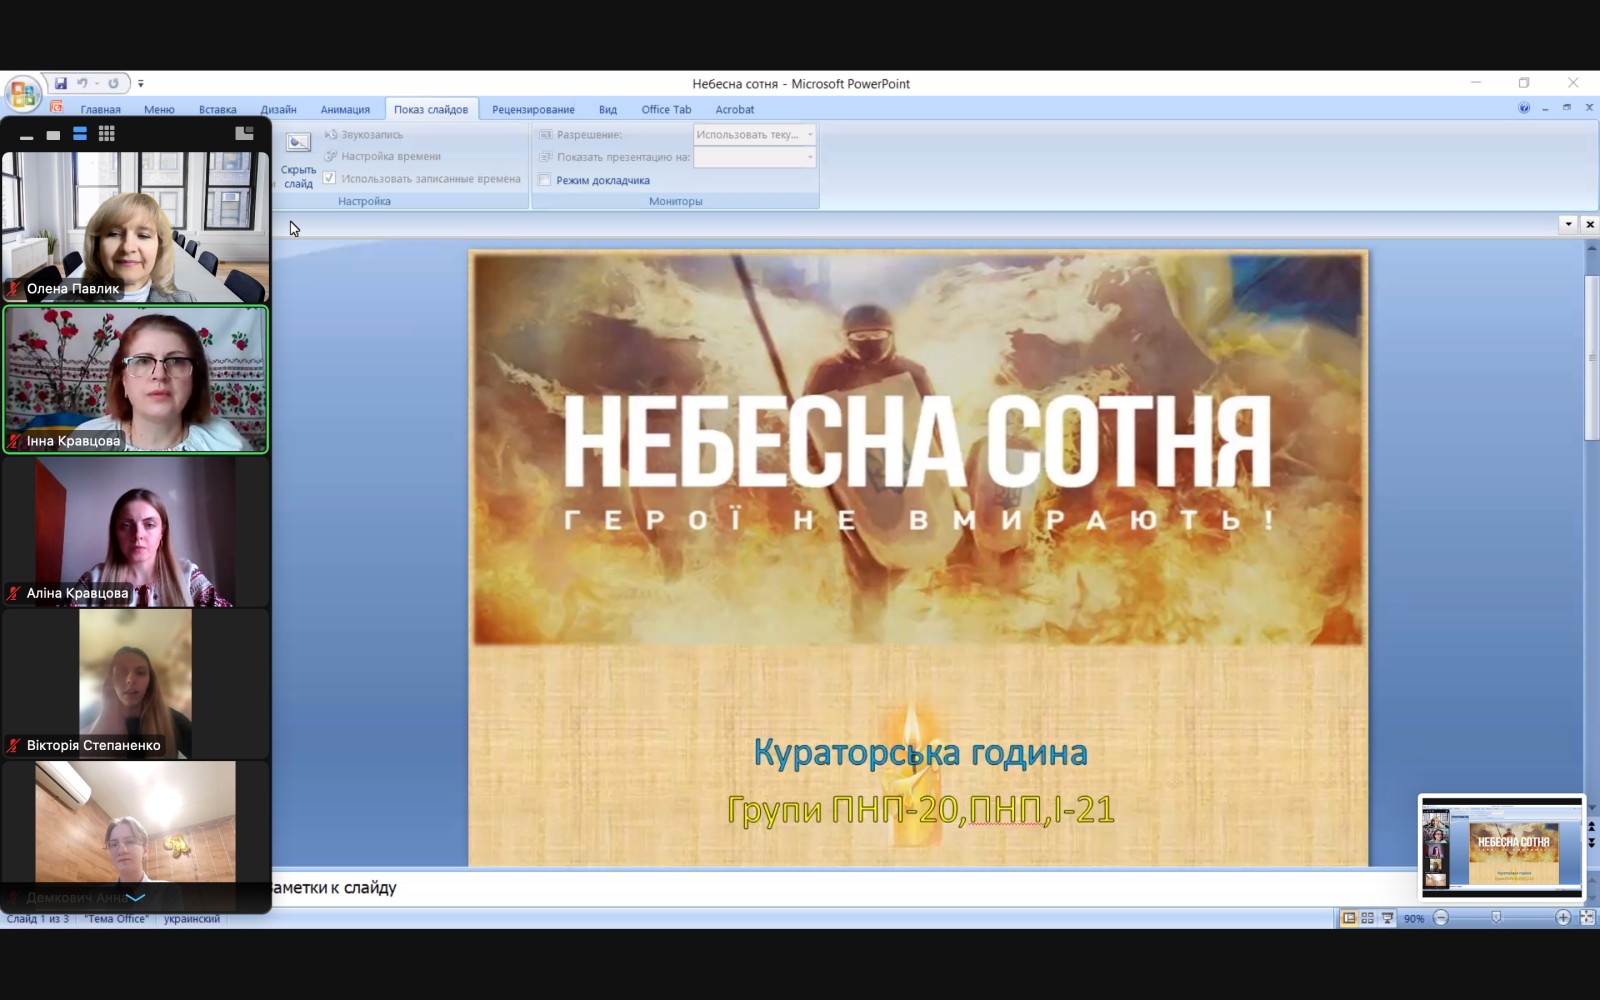Go to the Дизайн ribbon tab
Image resolution: width=1600 pixels, height=1000 pixels.
[x=278, y=109]
